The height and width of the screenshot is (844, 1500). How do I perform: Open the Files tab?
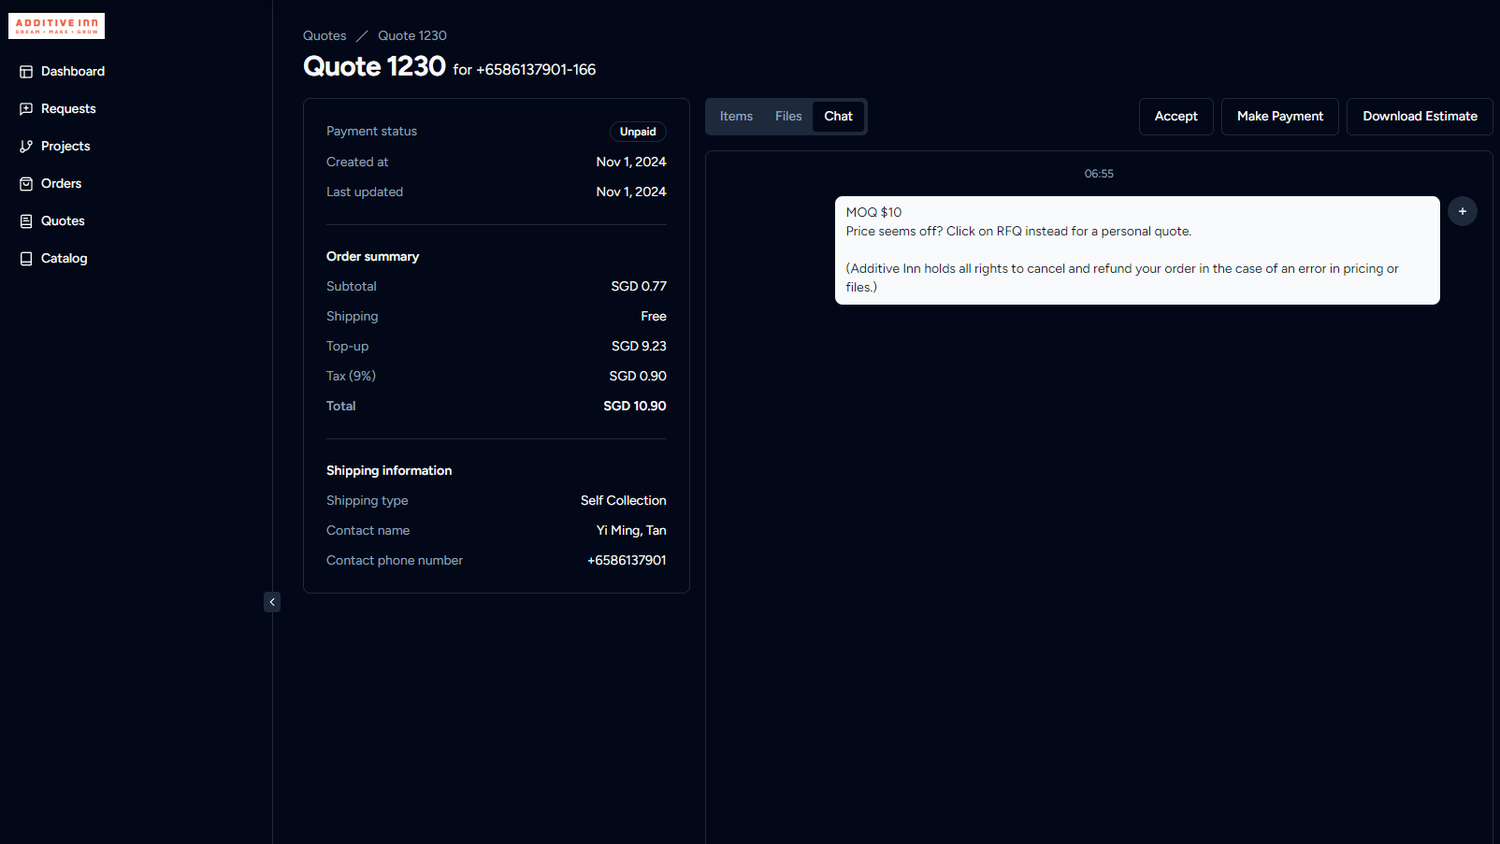pos(788,116)
